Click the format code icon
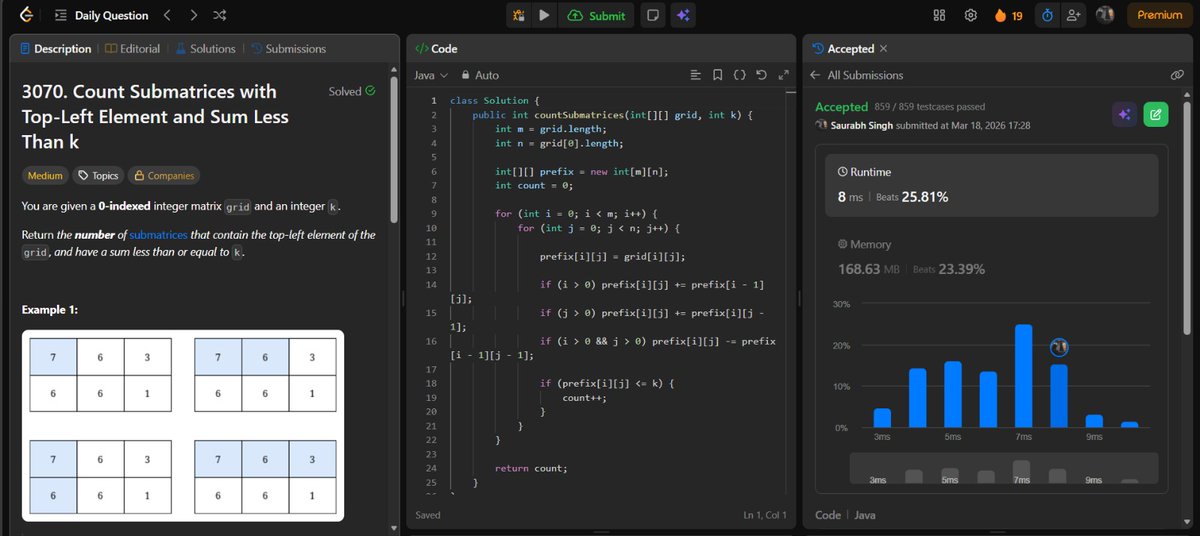Image resolution: width=1200 pixels, height=536 pixels. point(697,75)
